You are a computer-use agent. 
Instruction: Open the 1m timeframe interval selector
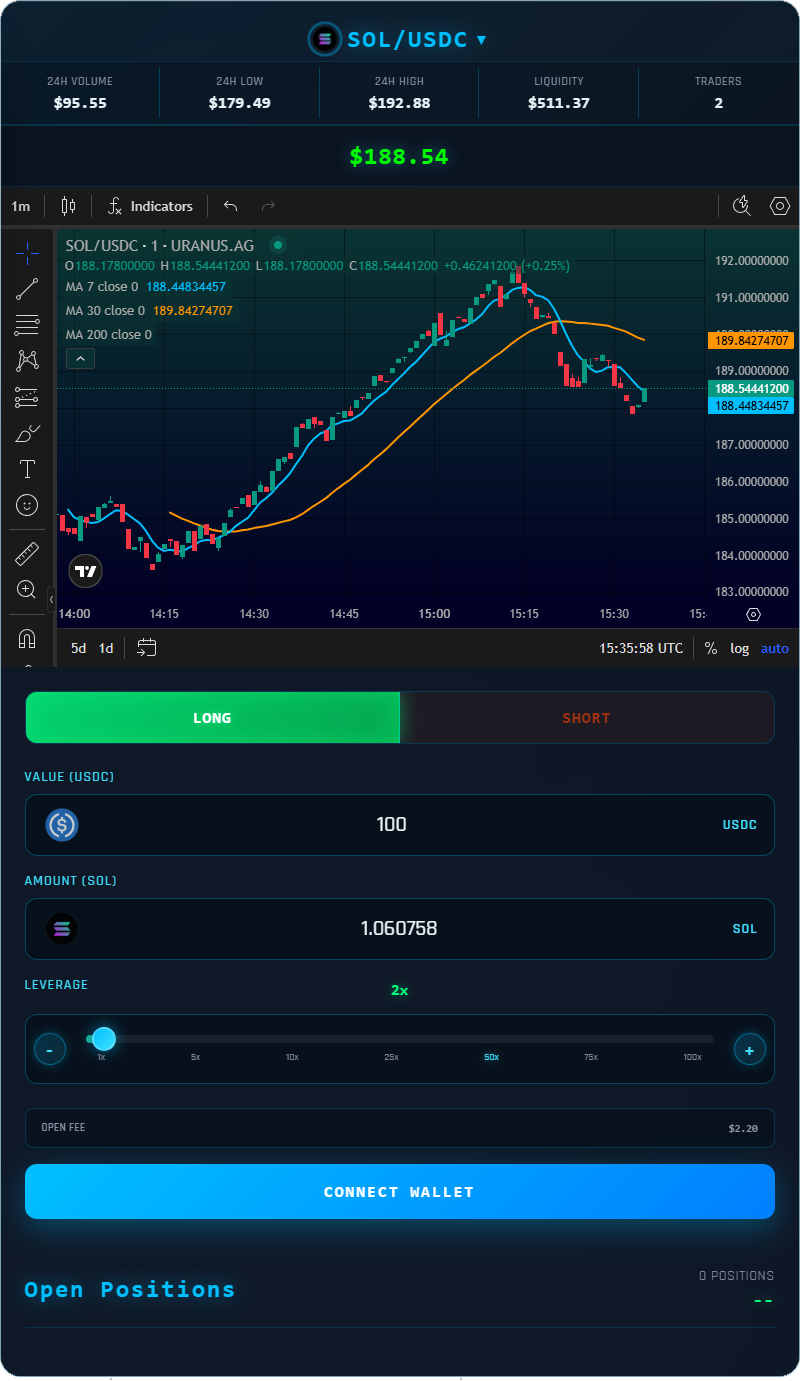click(21, 206)
